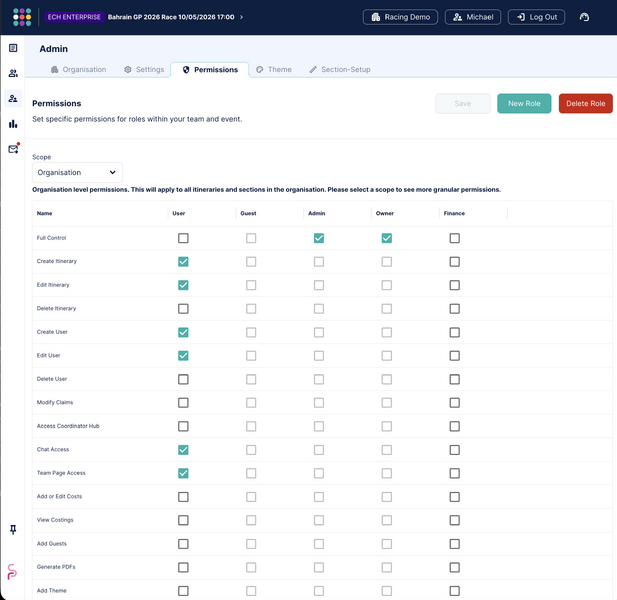Viewport: 617px width, 600px height.
Task: Click the Name column header
Action: [x=44, y=213]
